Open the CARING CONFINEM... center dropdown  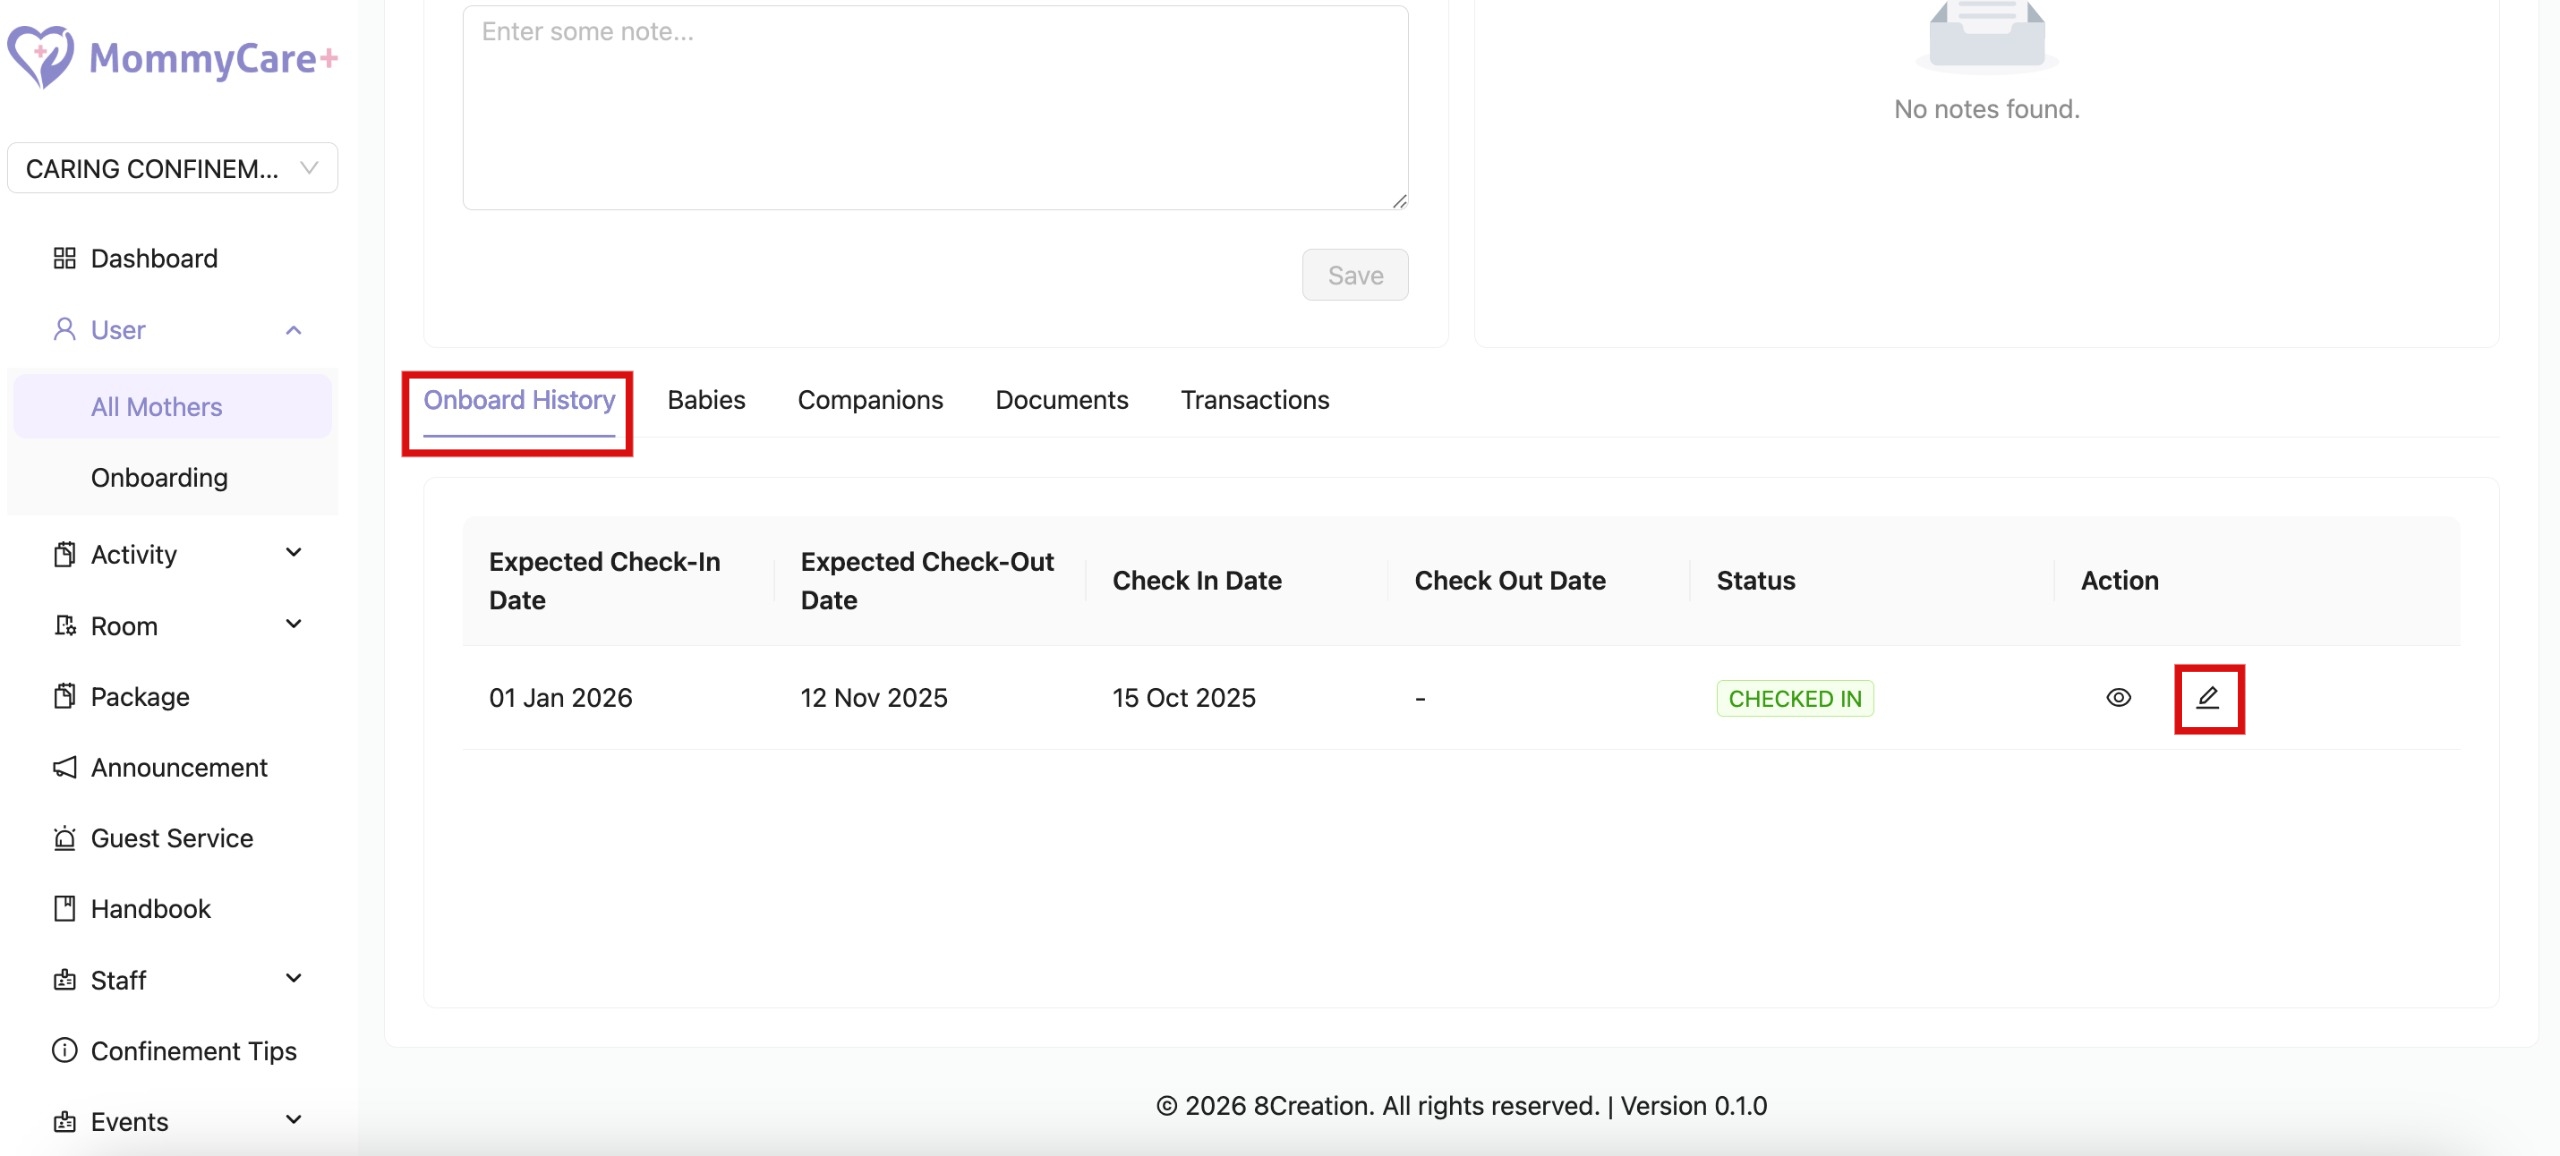172,168
